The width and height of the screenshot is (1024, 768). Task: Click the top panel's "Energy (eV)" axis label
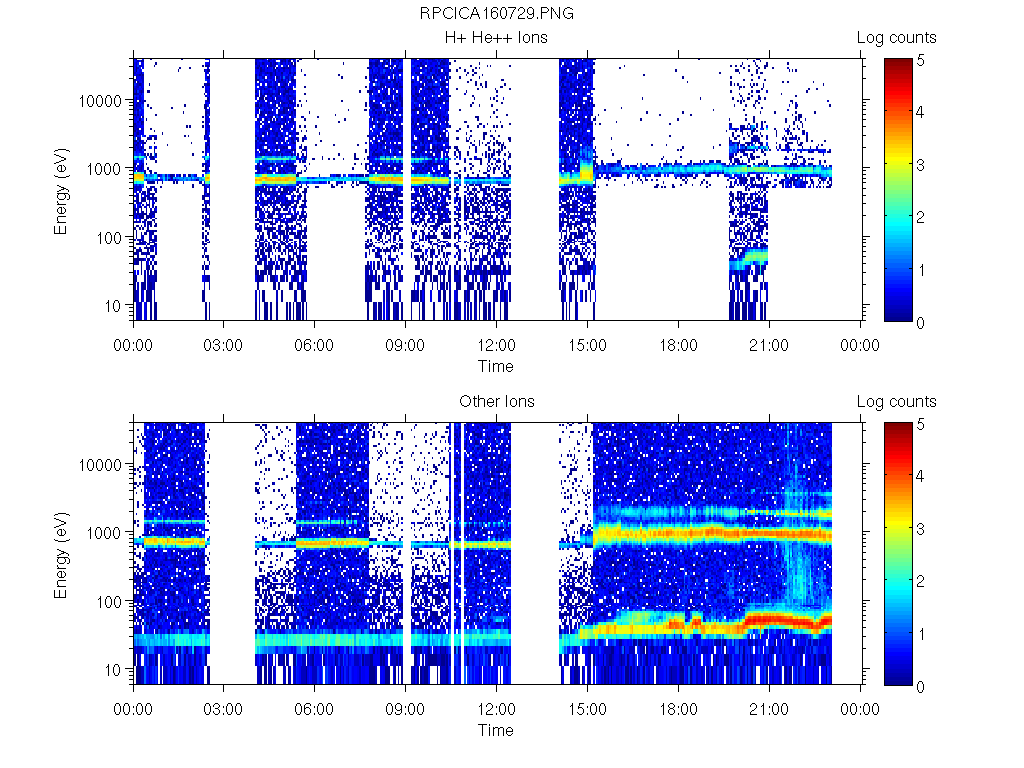62,189
